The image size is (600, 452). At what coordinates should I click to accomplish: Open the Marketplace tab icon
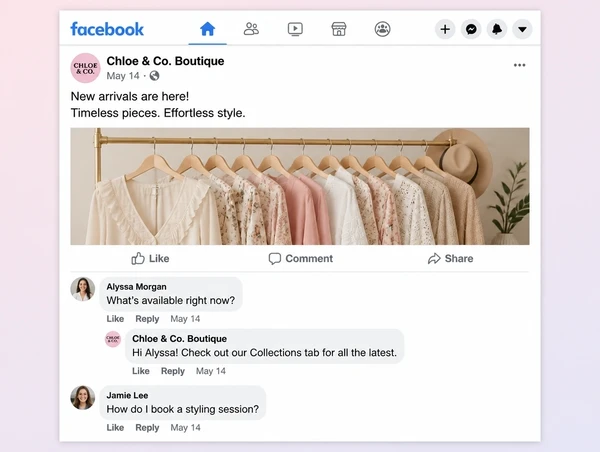point(339,29)
